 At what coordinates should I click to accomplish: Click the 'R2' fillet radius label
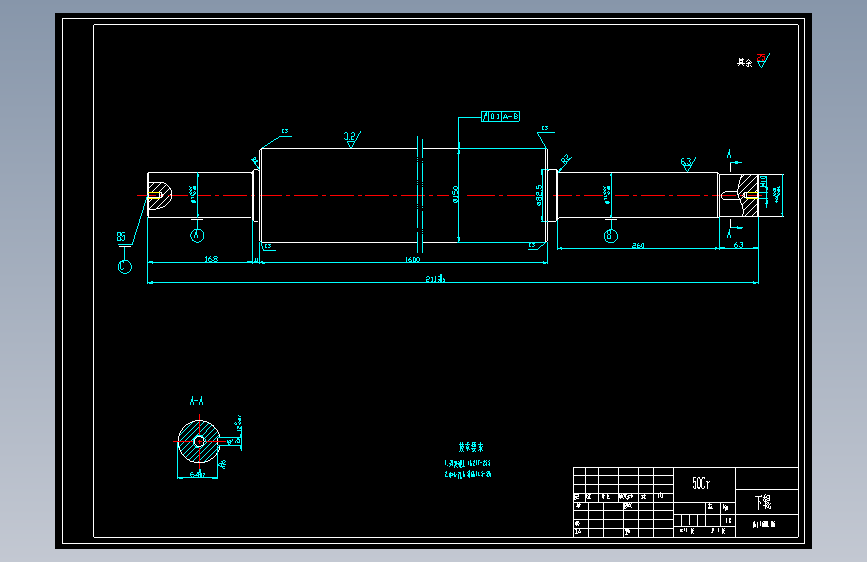[x=565, y=160]
